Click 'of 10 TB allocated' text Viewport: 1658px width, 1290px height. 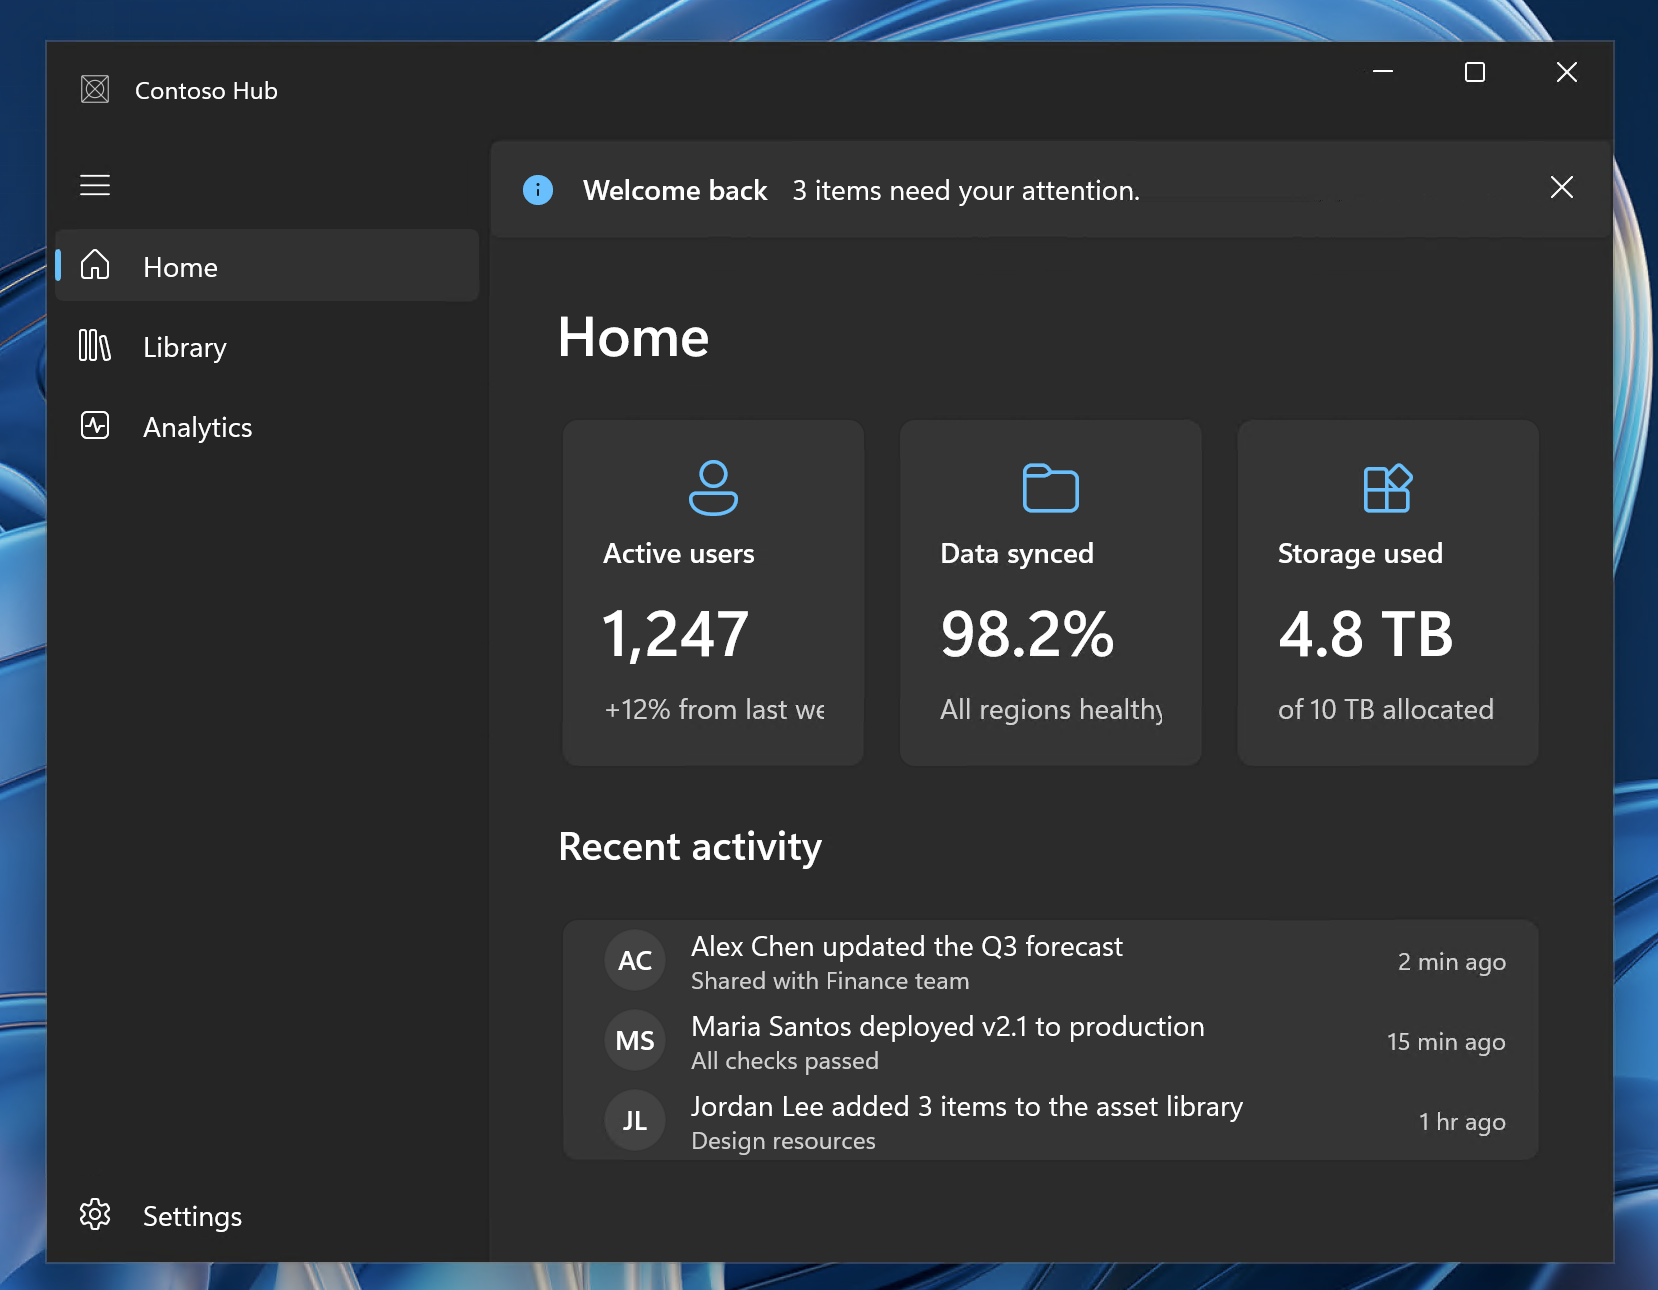1386,709
